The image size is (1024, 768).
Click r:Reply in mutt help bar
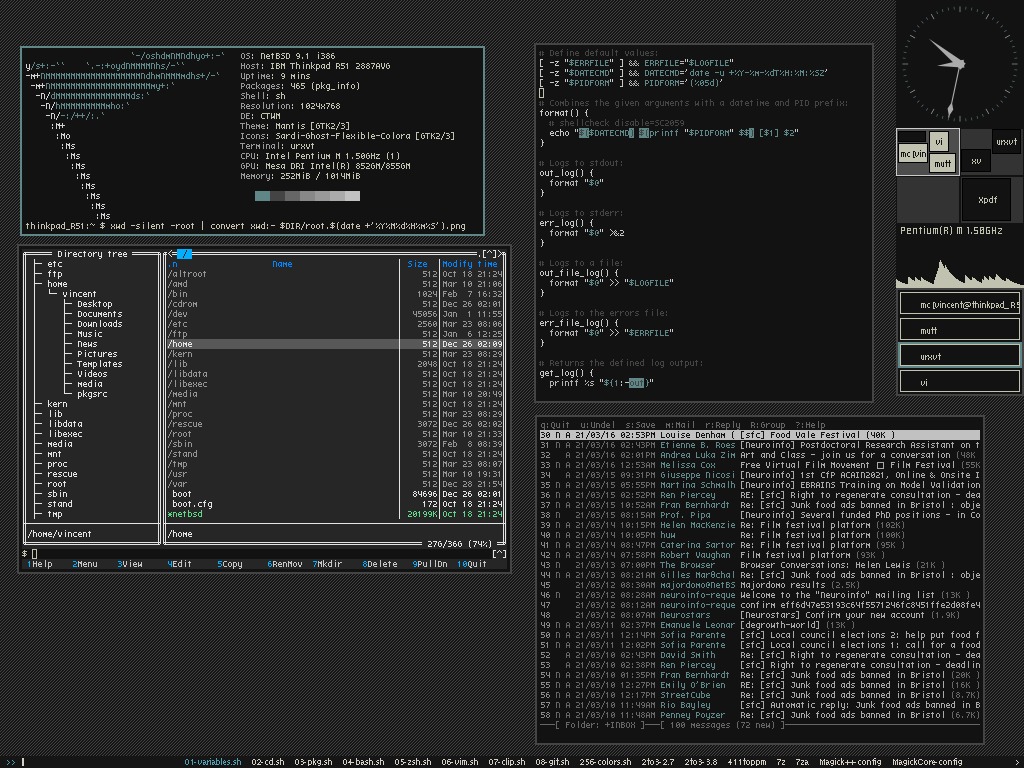(722, 424)
